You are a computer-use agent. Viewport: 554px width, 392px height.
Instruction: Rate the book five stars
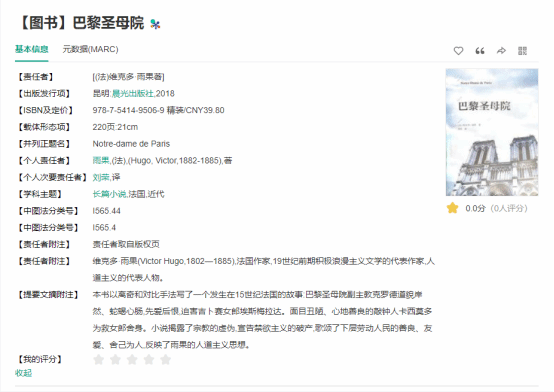[165, 359]
